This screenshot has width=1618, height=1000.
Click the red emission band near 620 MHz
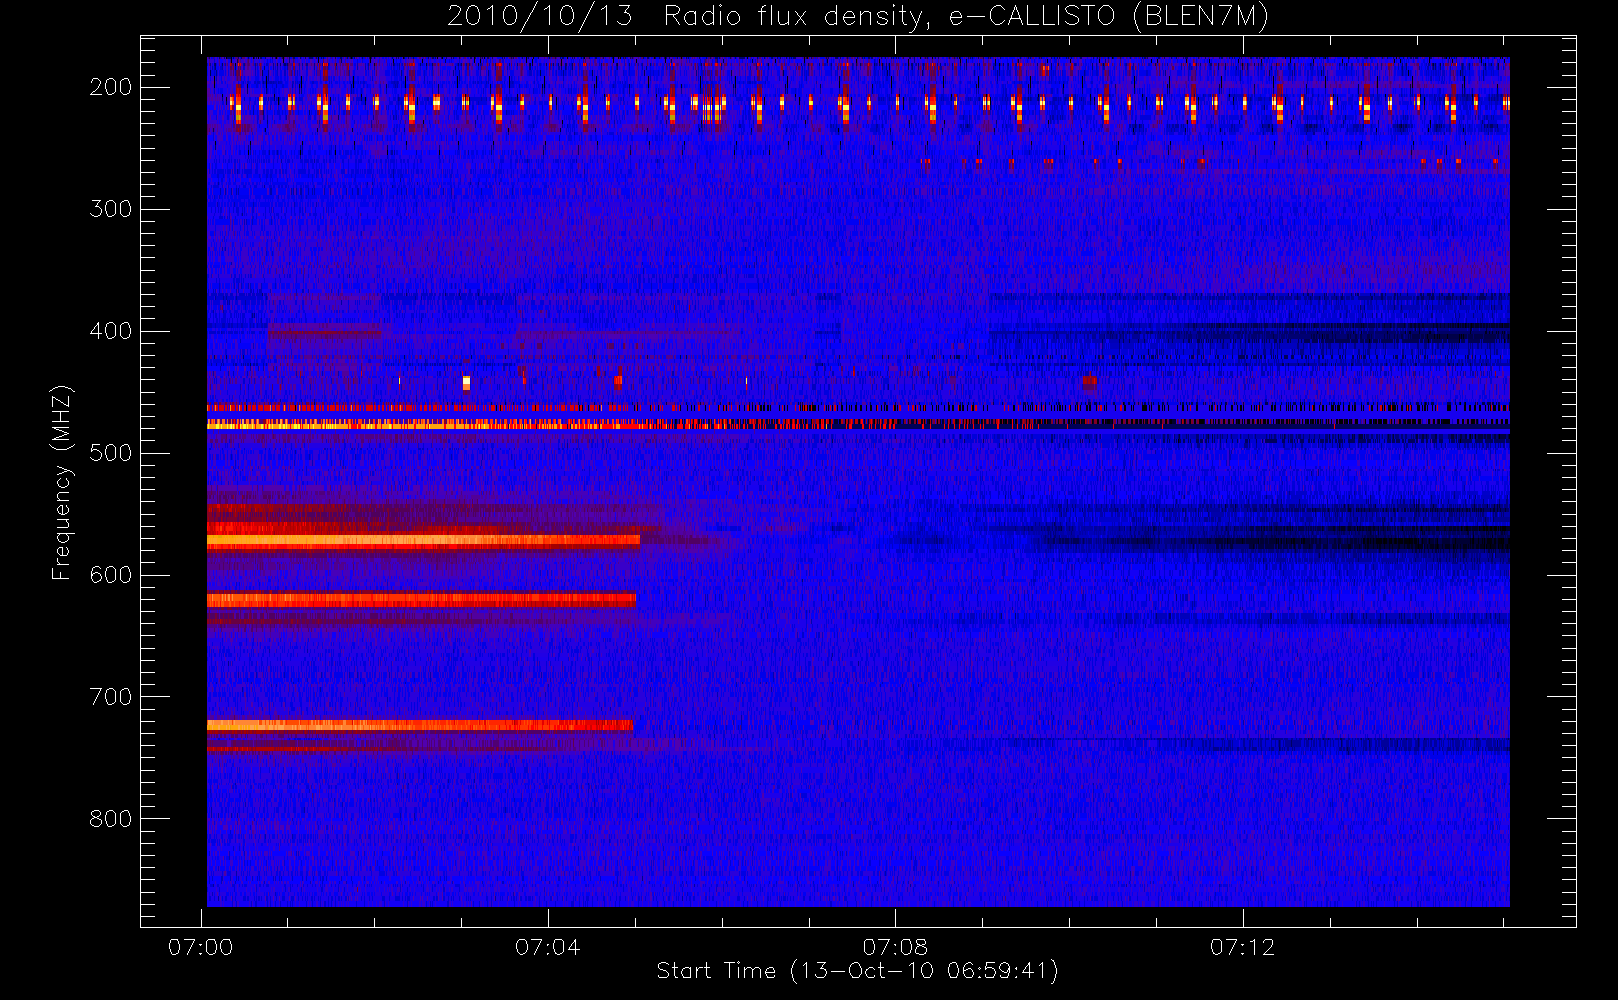point(421,600)
